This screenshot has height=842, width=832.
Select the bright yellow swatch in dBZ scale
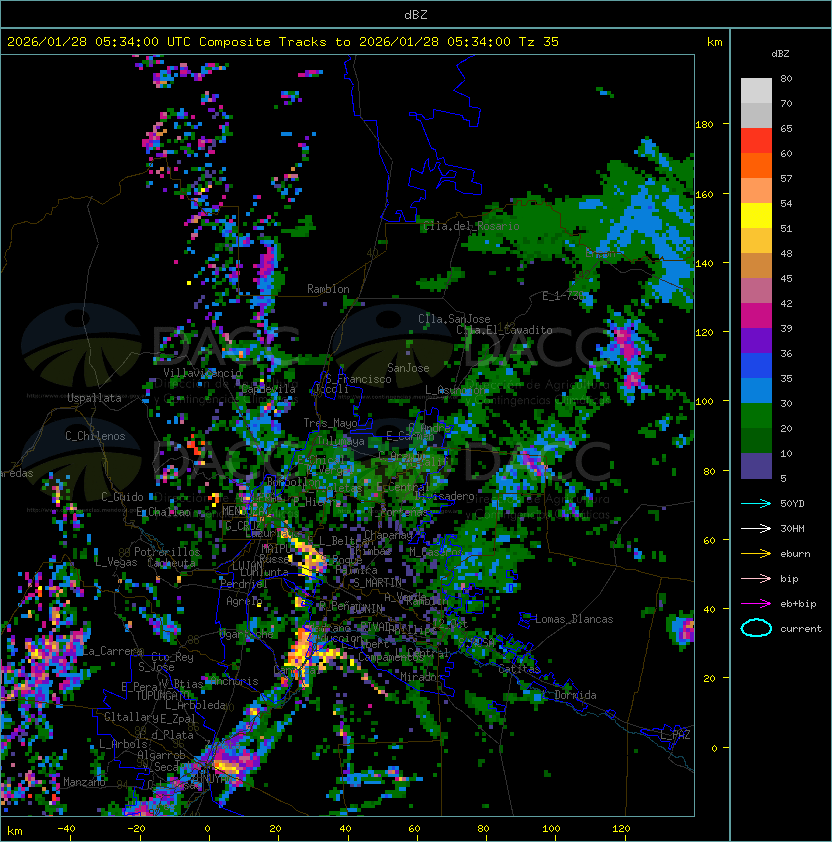(x=756, y=216)
